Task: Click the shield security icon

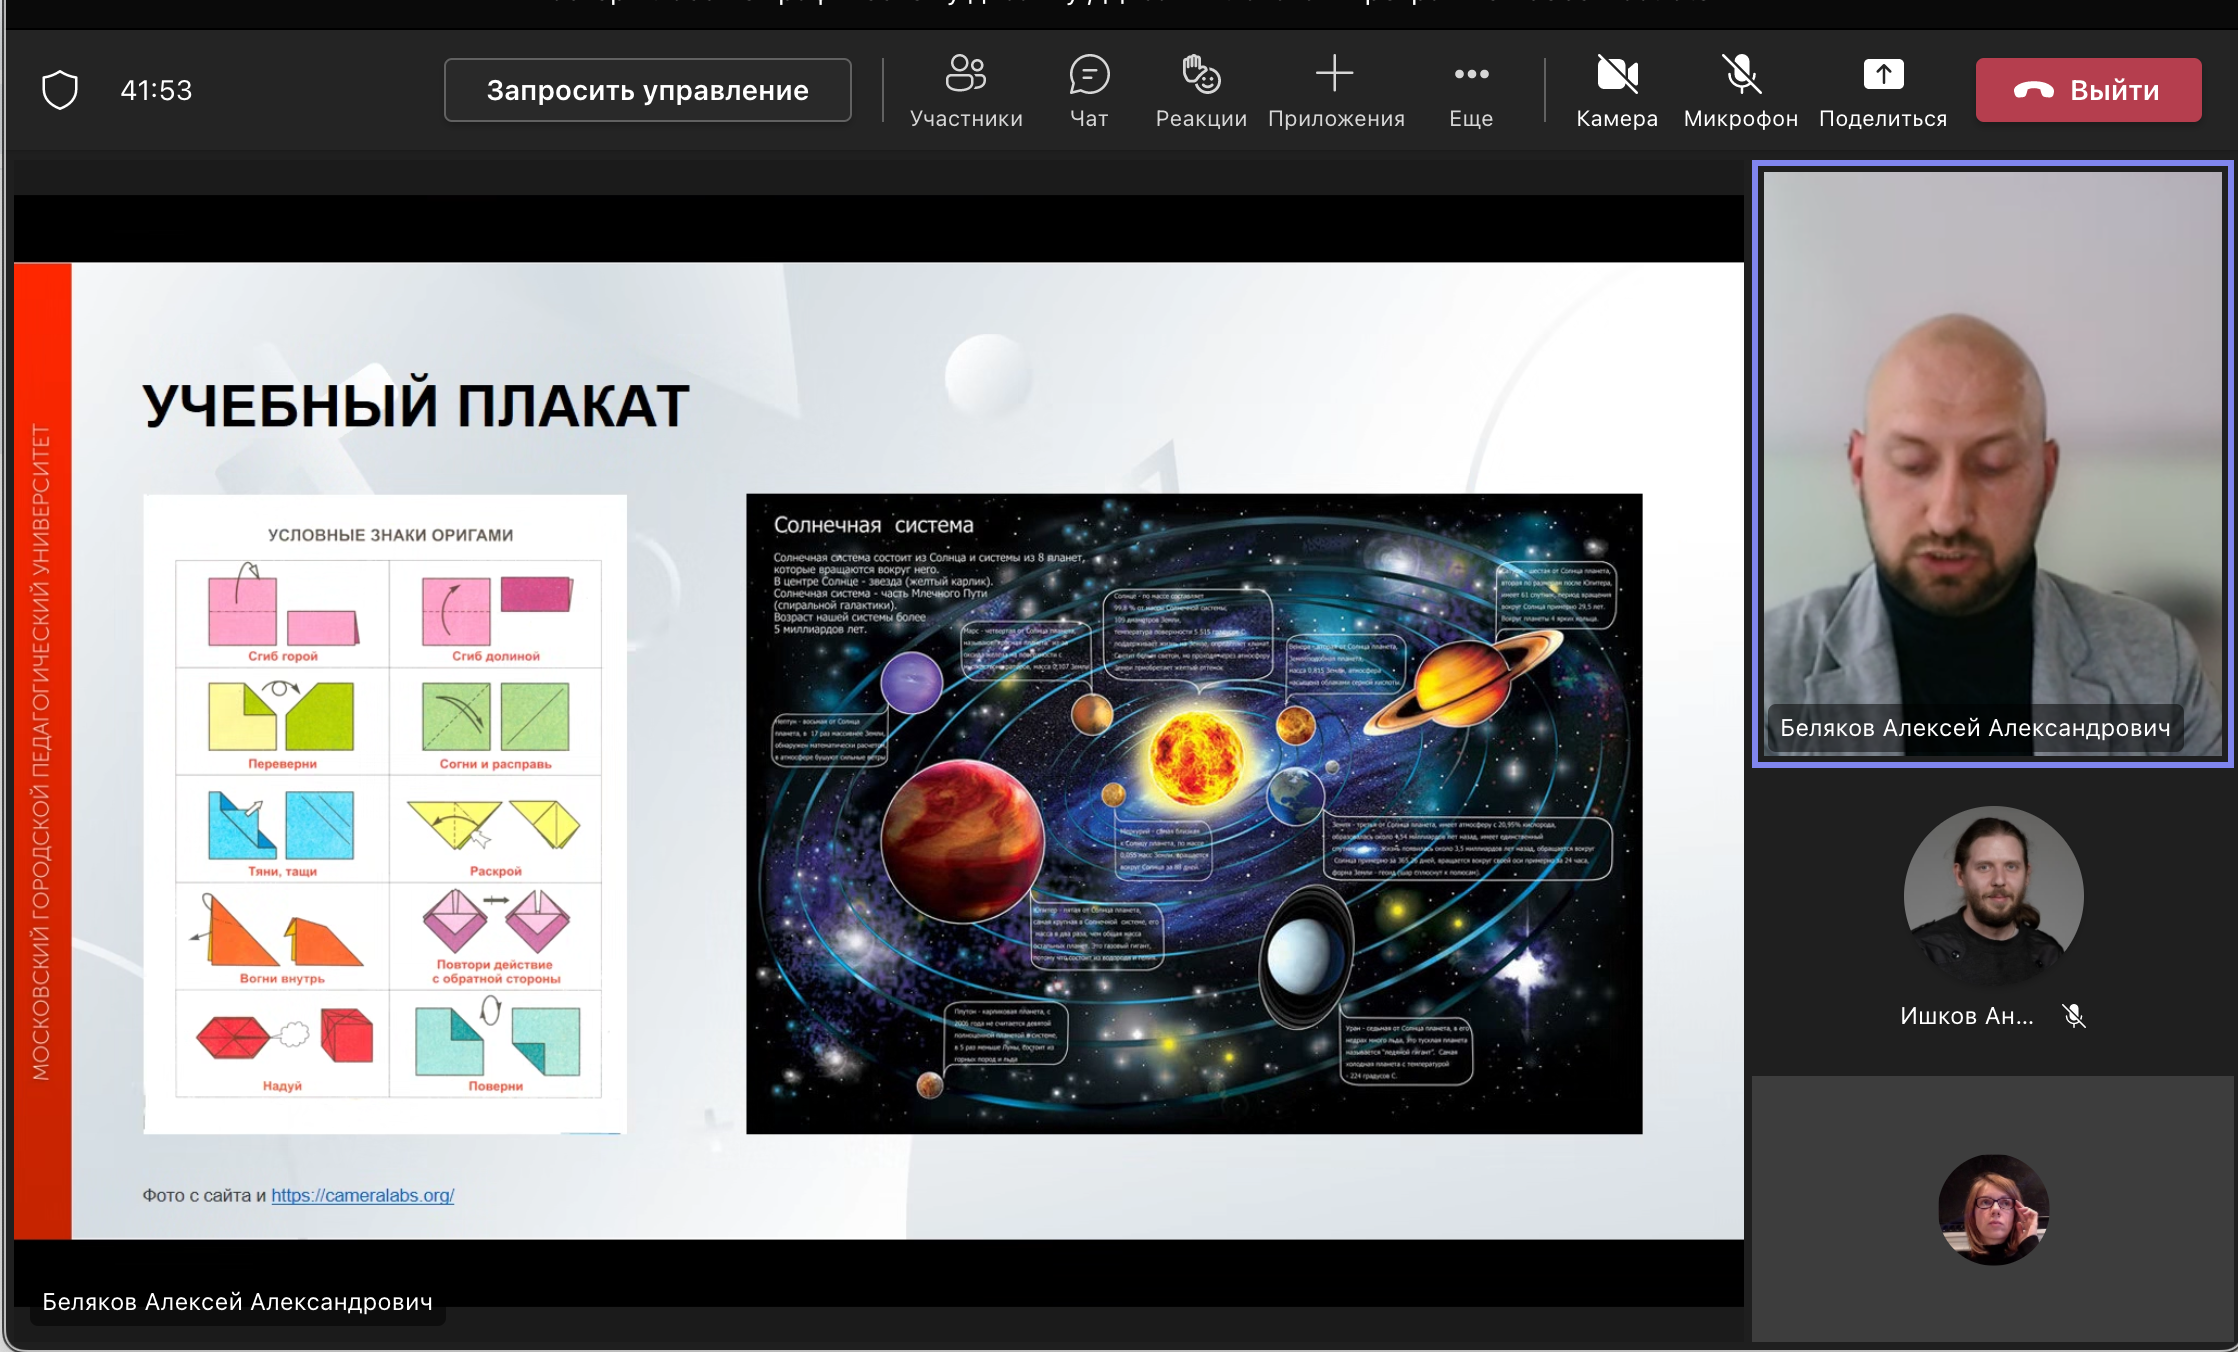Action: [60, 90]
